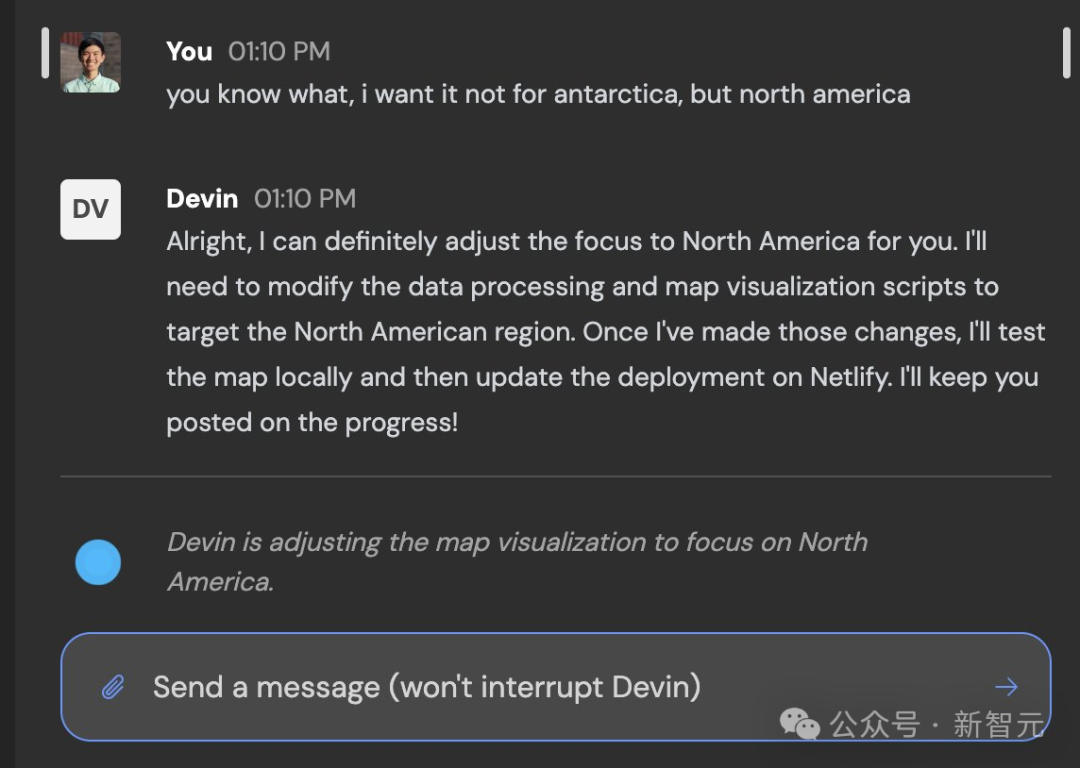Click the DV avatar for Devin
Image resolution: width=1080 pixels, height=768 pixels.
[x=90, y=209]
